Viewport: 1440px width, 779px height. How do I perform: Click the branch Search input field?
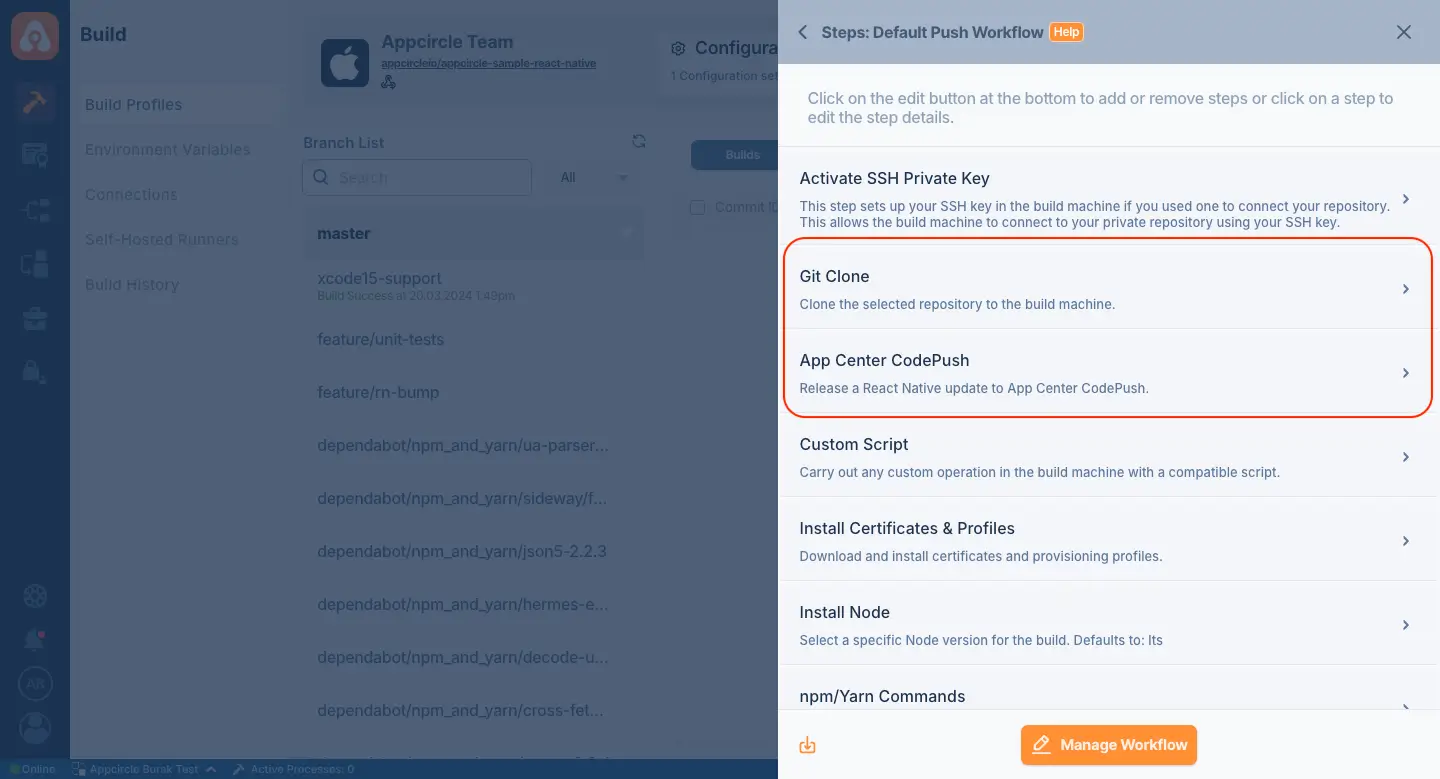pos(417,177)
